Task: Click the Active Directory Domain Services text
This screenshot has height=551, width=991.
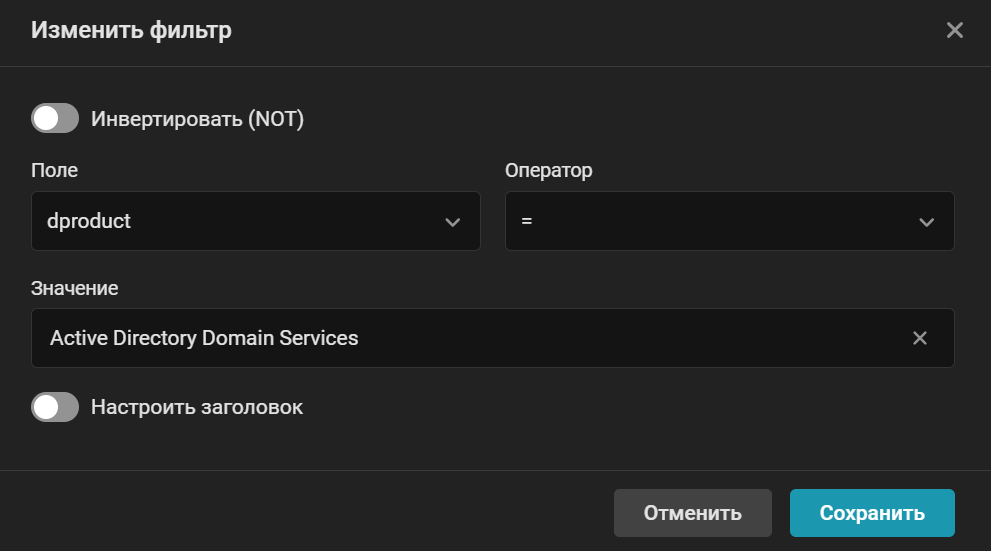Action: 204,338
